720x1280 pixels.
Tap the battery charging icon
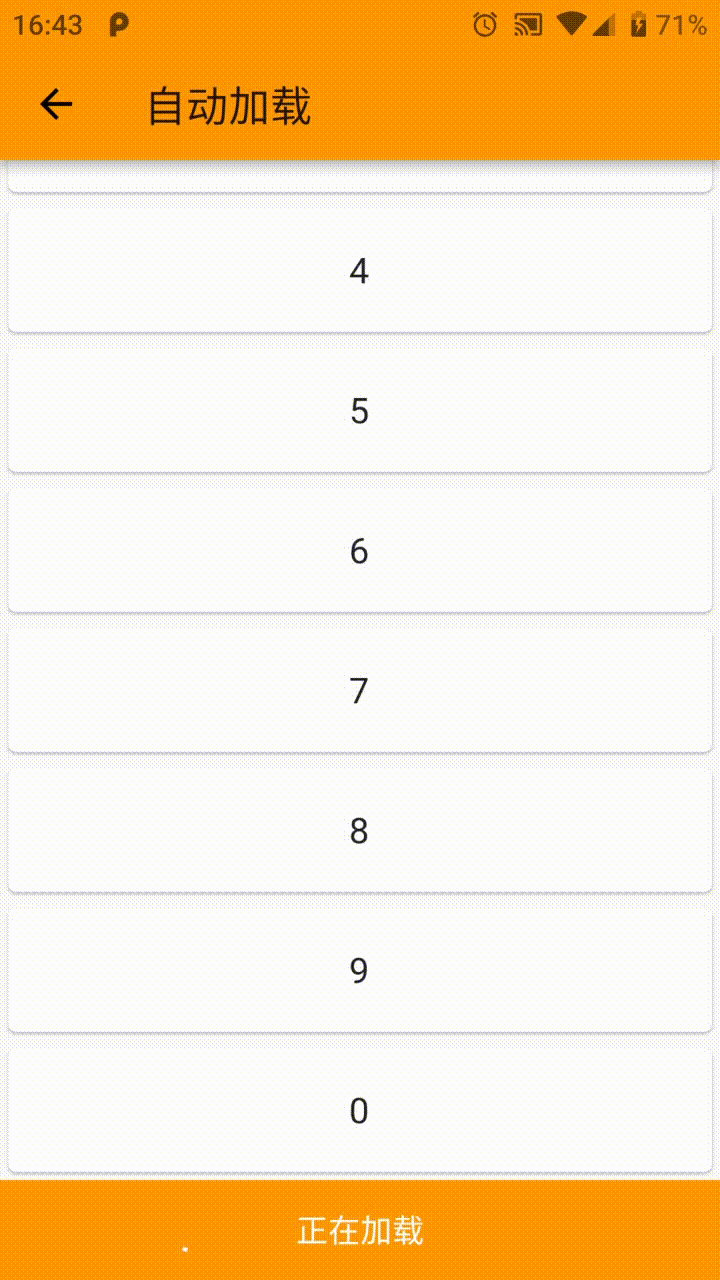point(638,25)
